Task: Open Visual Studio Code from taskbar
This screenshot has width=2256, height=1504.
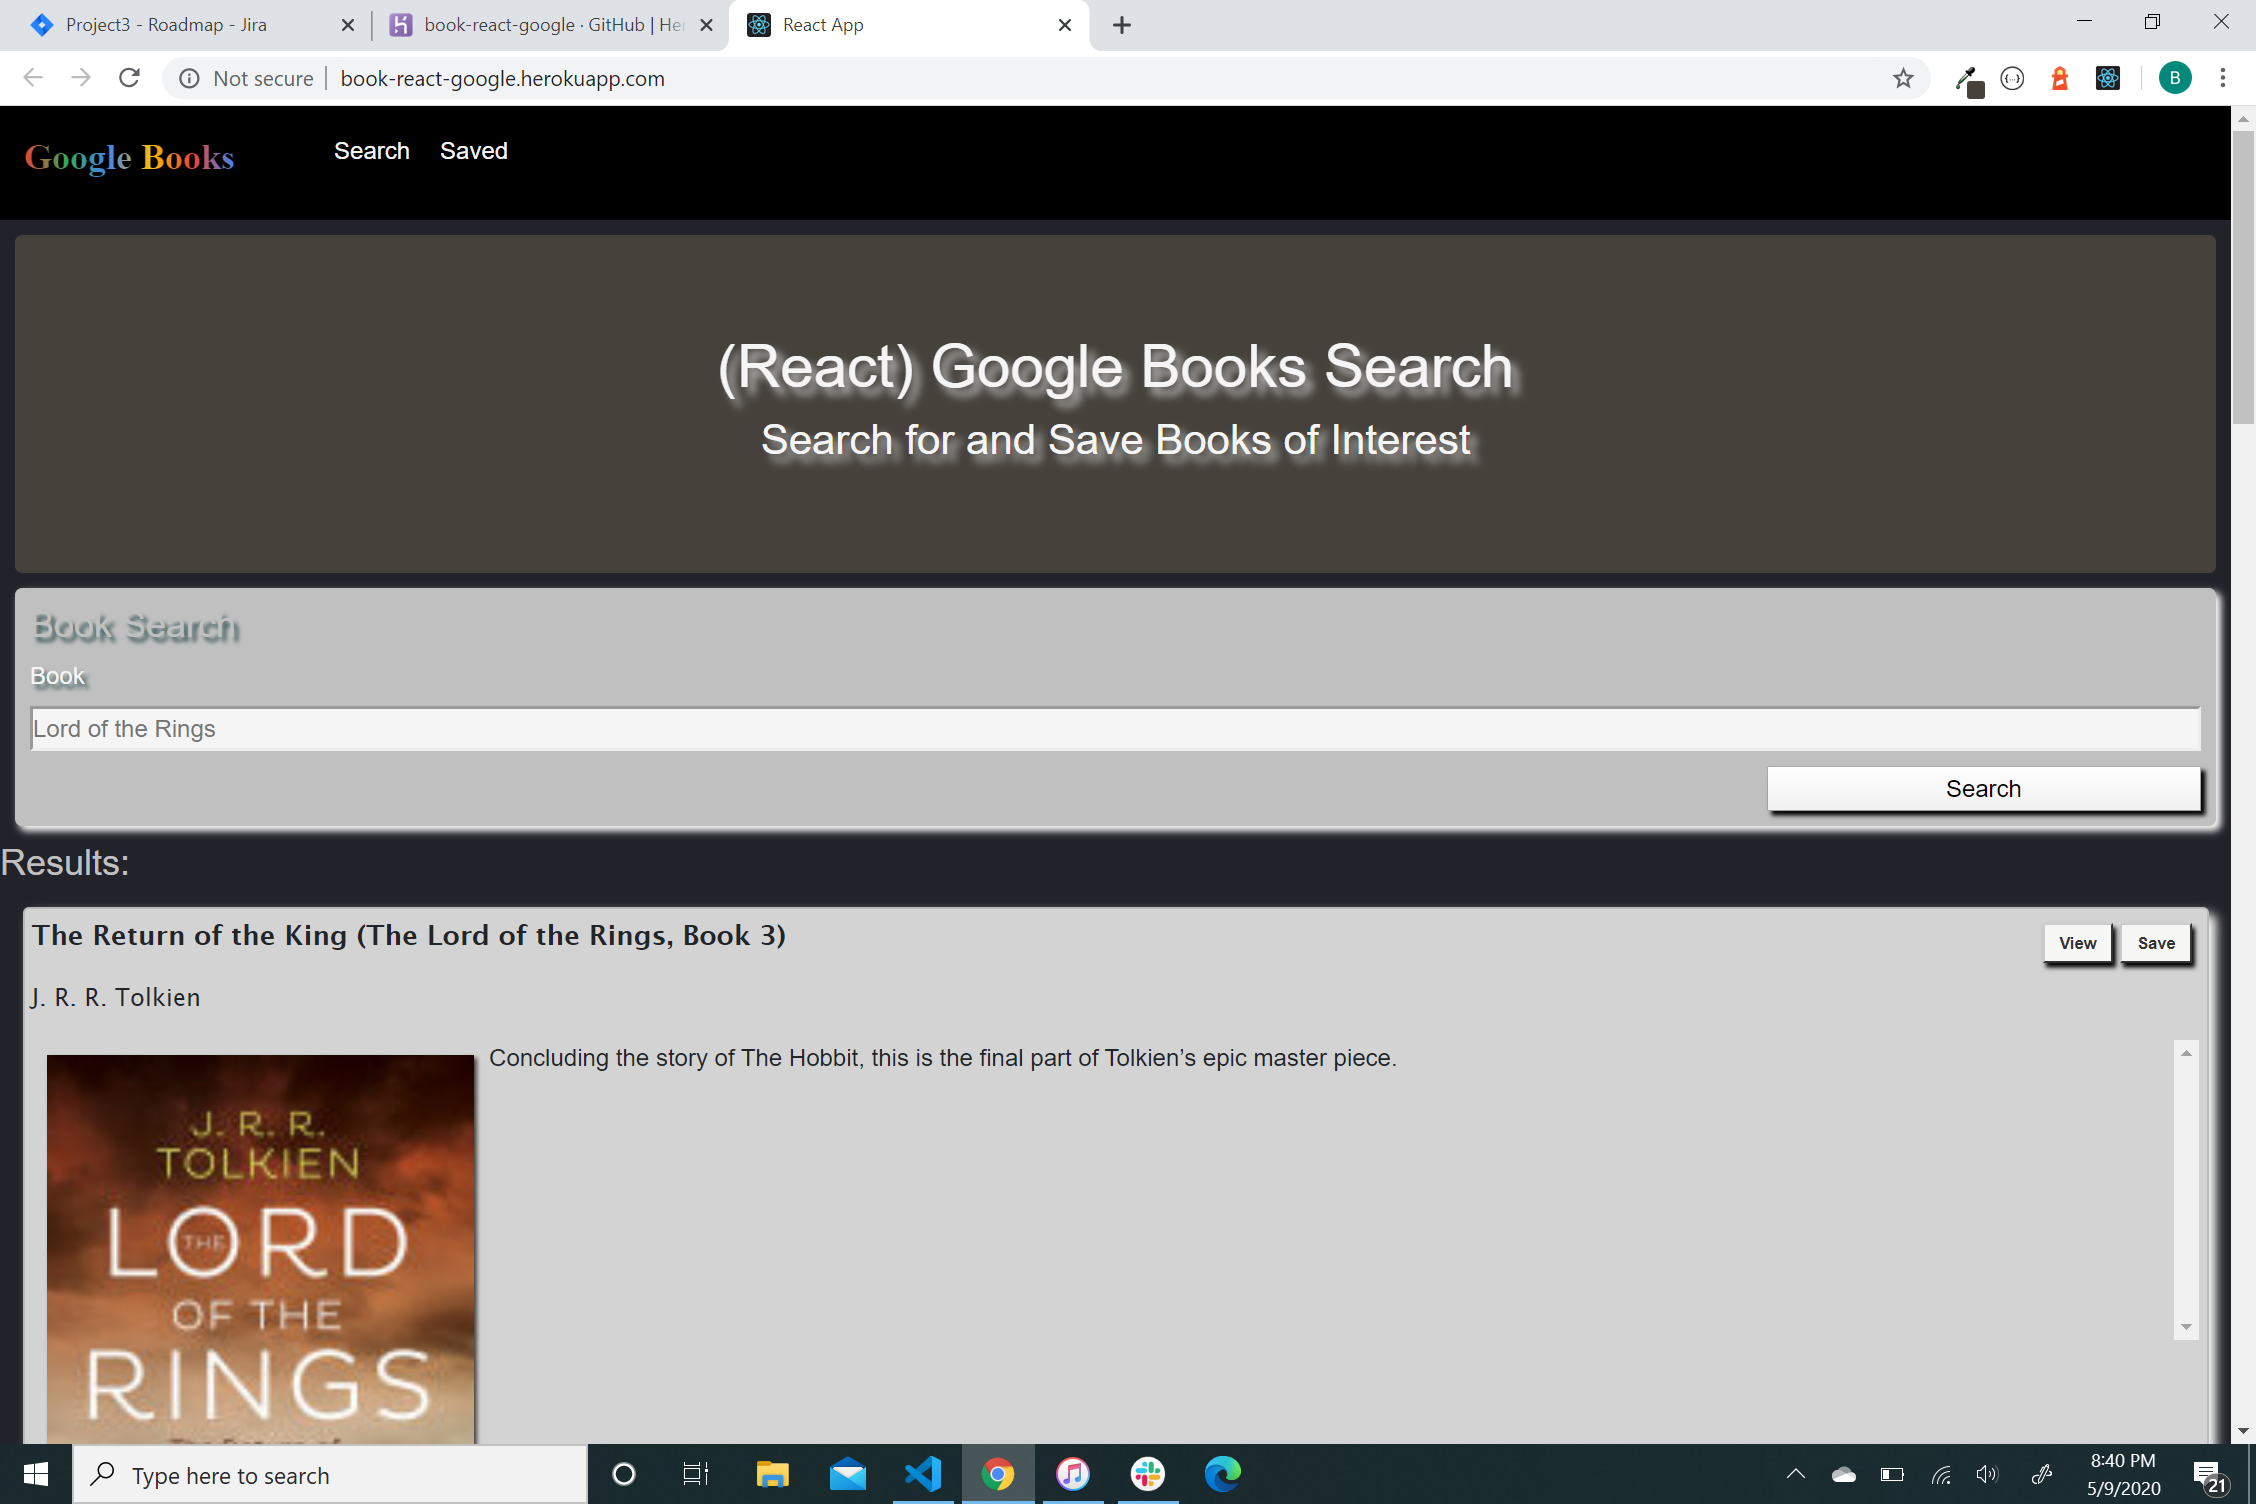Action: click(923, 1474)
